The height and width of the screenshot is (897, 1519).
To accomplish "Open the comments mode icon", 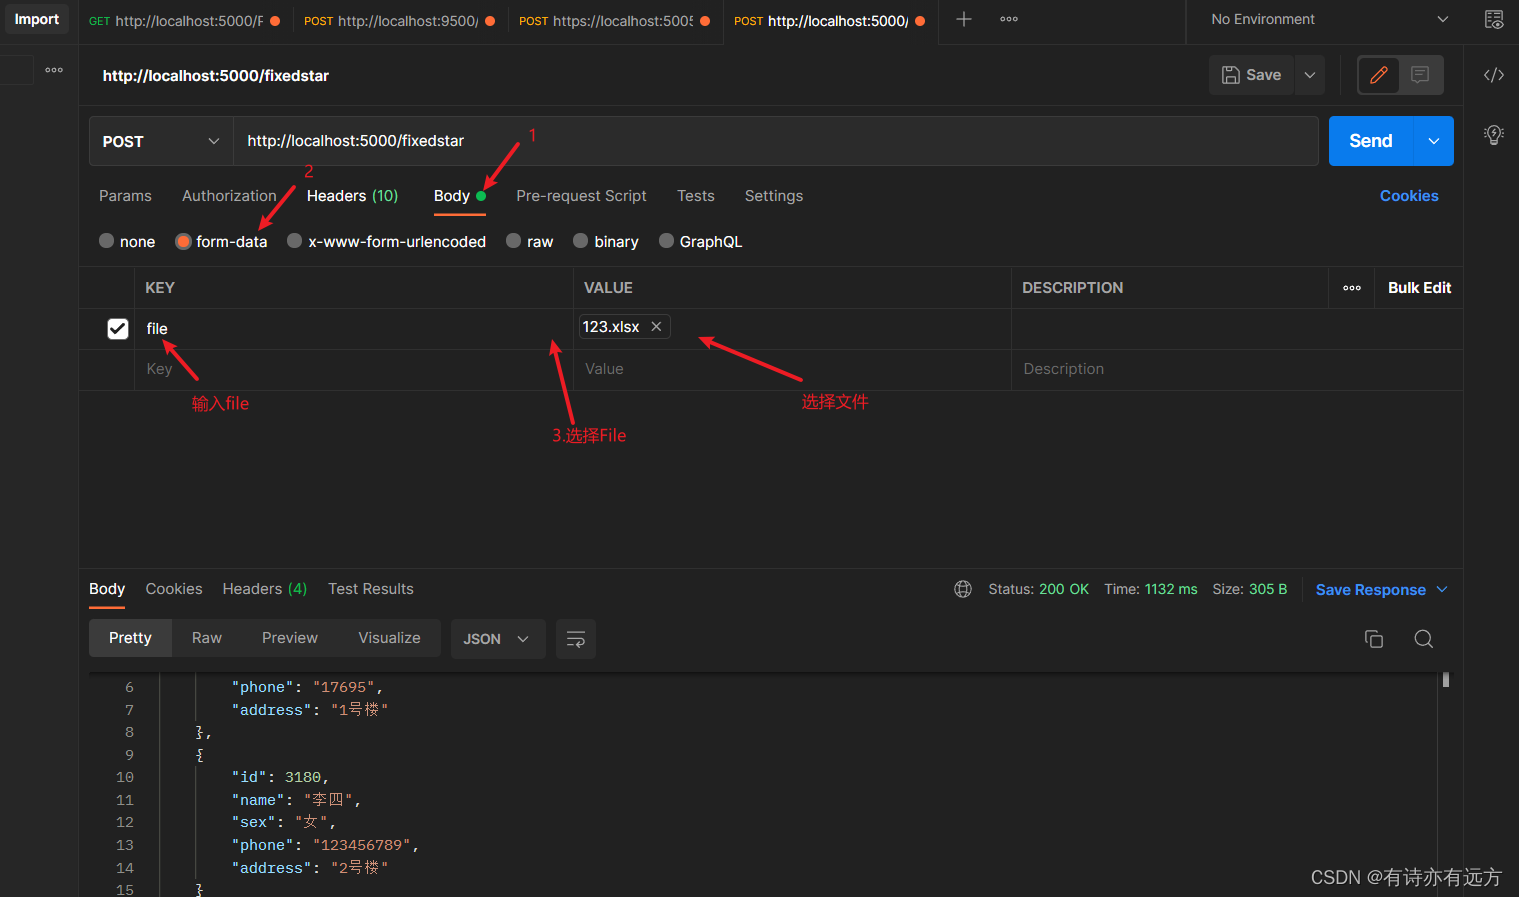I will tap(1420, 75).
